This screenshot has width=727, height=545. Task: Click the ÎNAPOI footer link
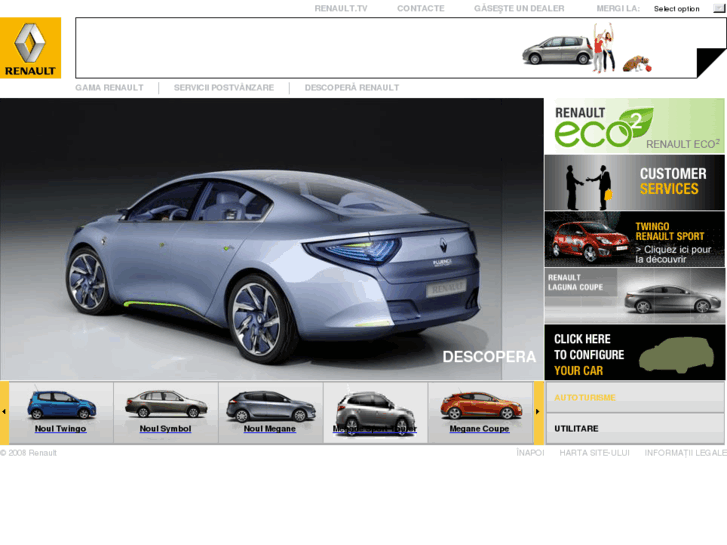pyautogui.click(x=530, y=453)
